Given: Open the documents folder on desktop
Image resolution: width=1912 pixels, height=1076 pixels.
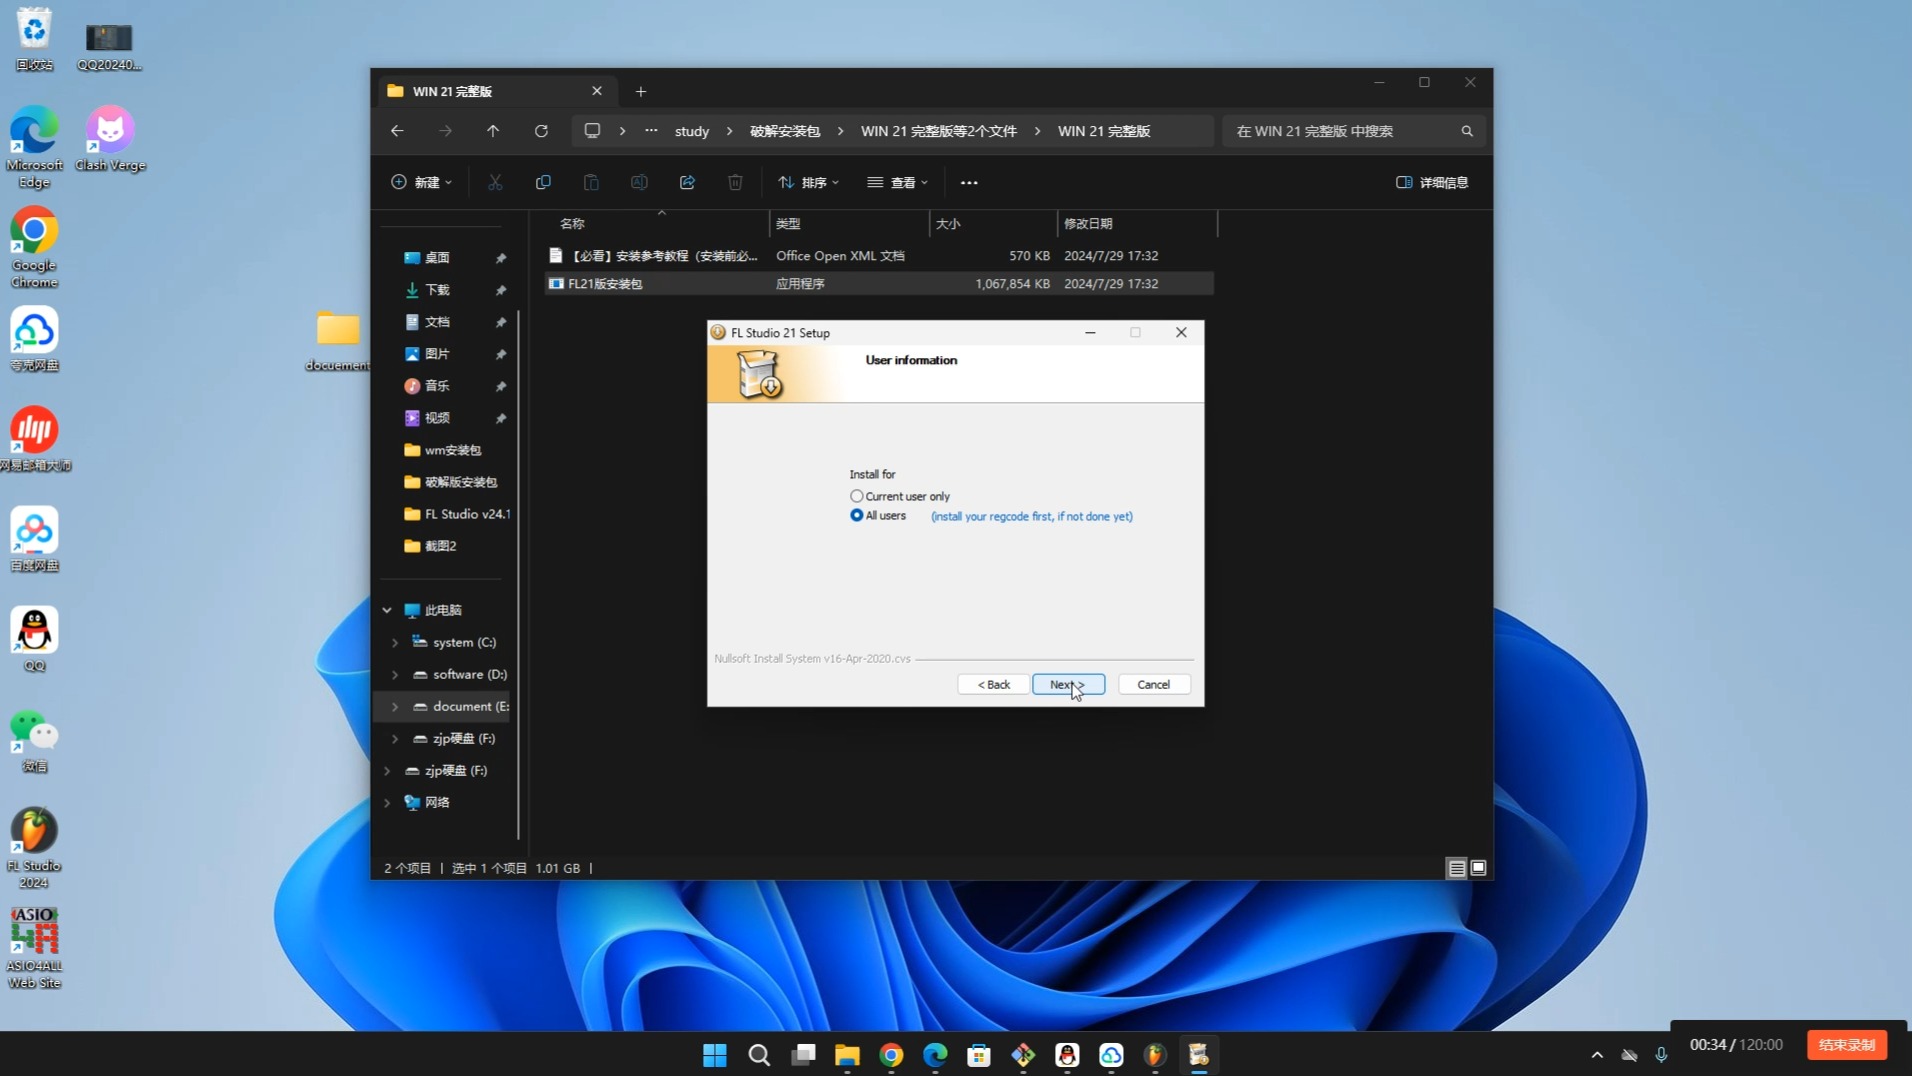Looking at the screenshot, I should 338,341.
